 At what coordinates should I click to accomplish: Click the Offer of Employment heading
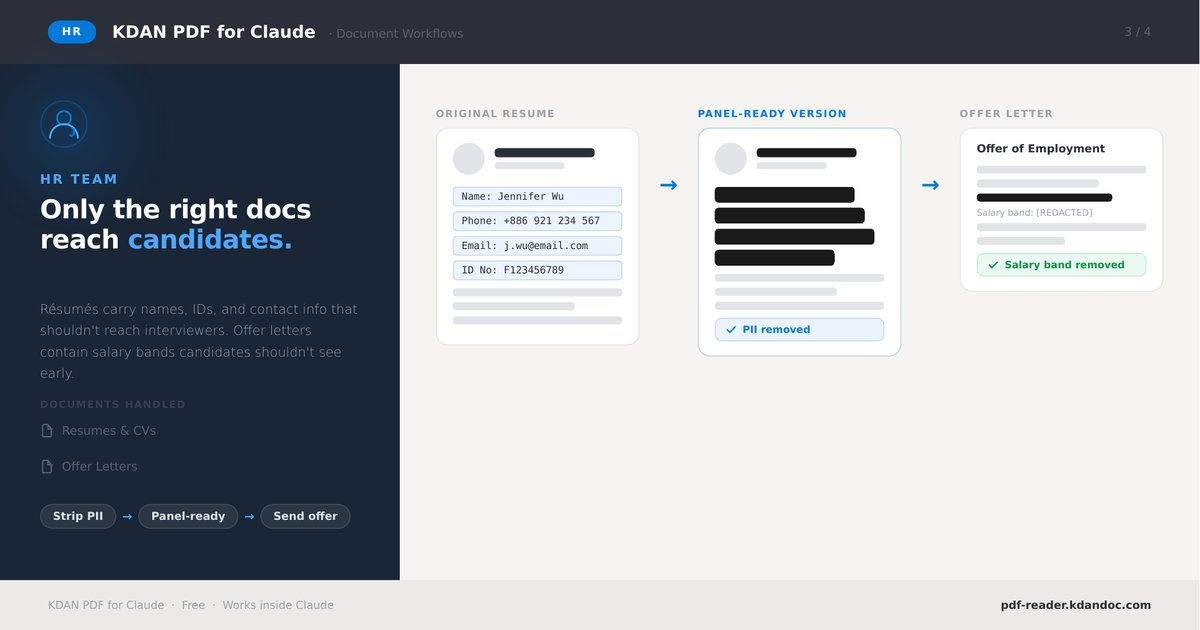coord(1041,149)
